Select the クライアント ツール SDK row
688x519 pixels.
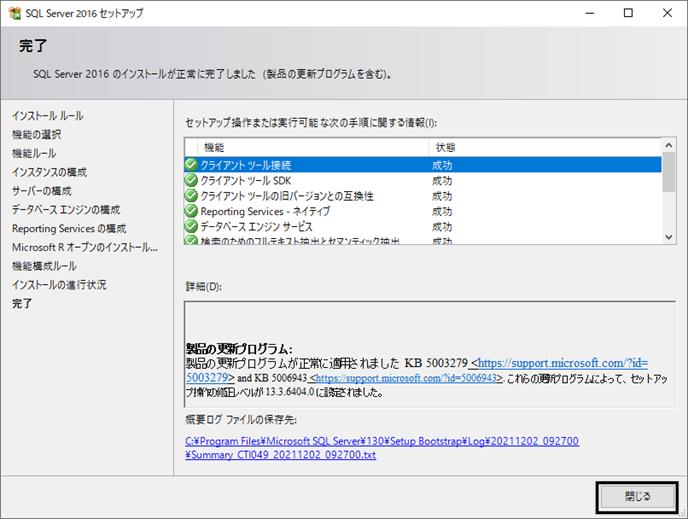click(423, 180)
